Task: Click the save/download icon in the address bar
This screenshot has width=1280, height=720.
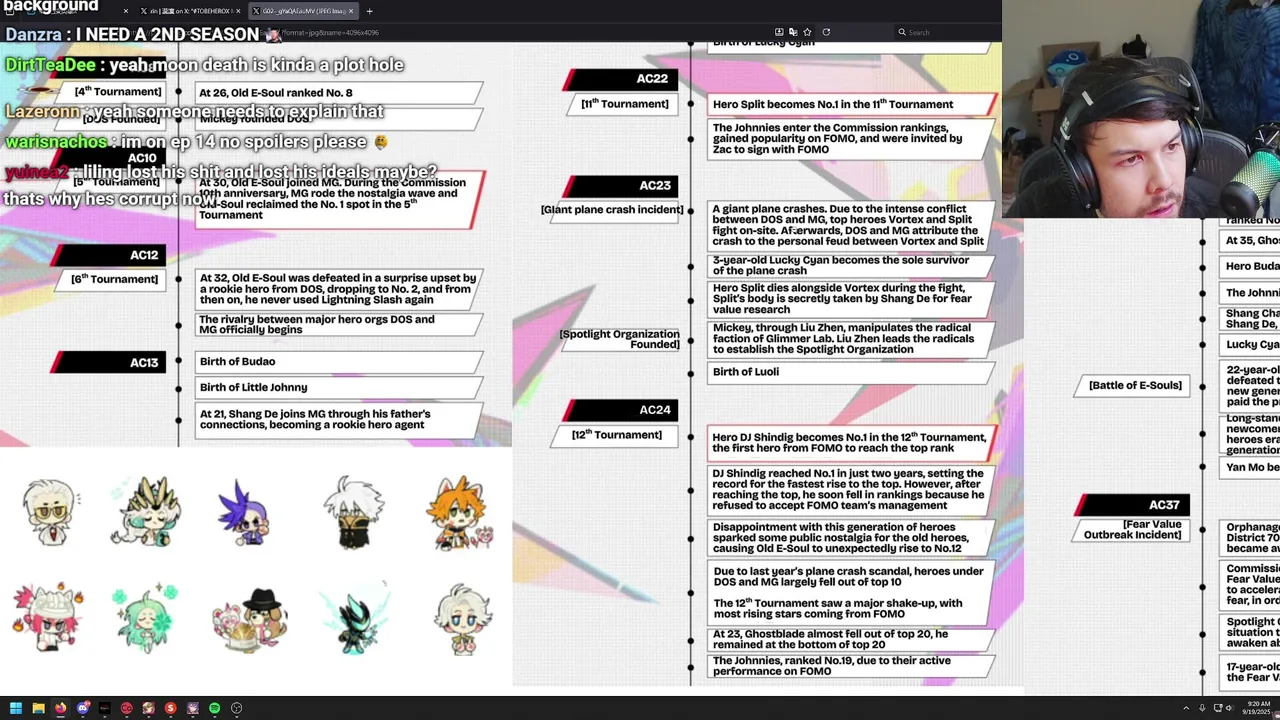Action: tap(779, 32)
